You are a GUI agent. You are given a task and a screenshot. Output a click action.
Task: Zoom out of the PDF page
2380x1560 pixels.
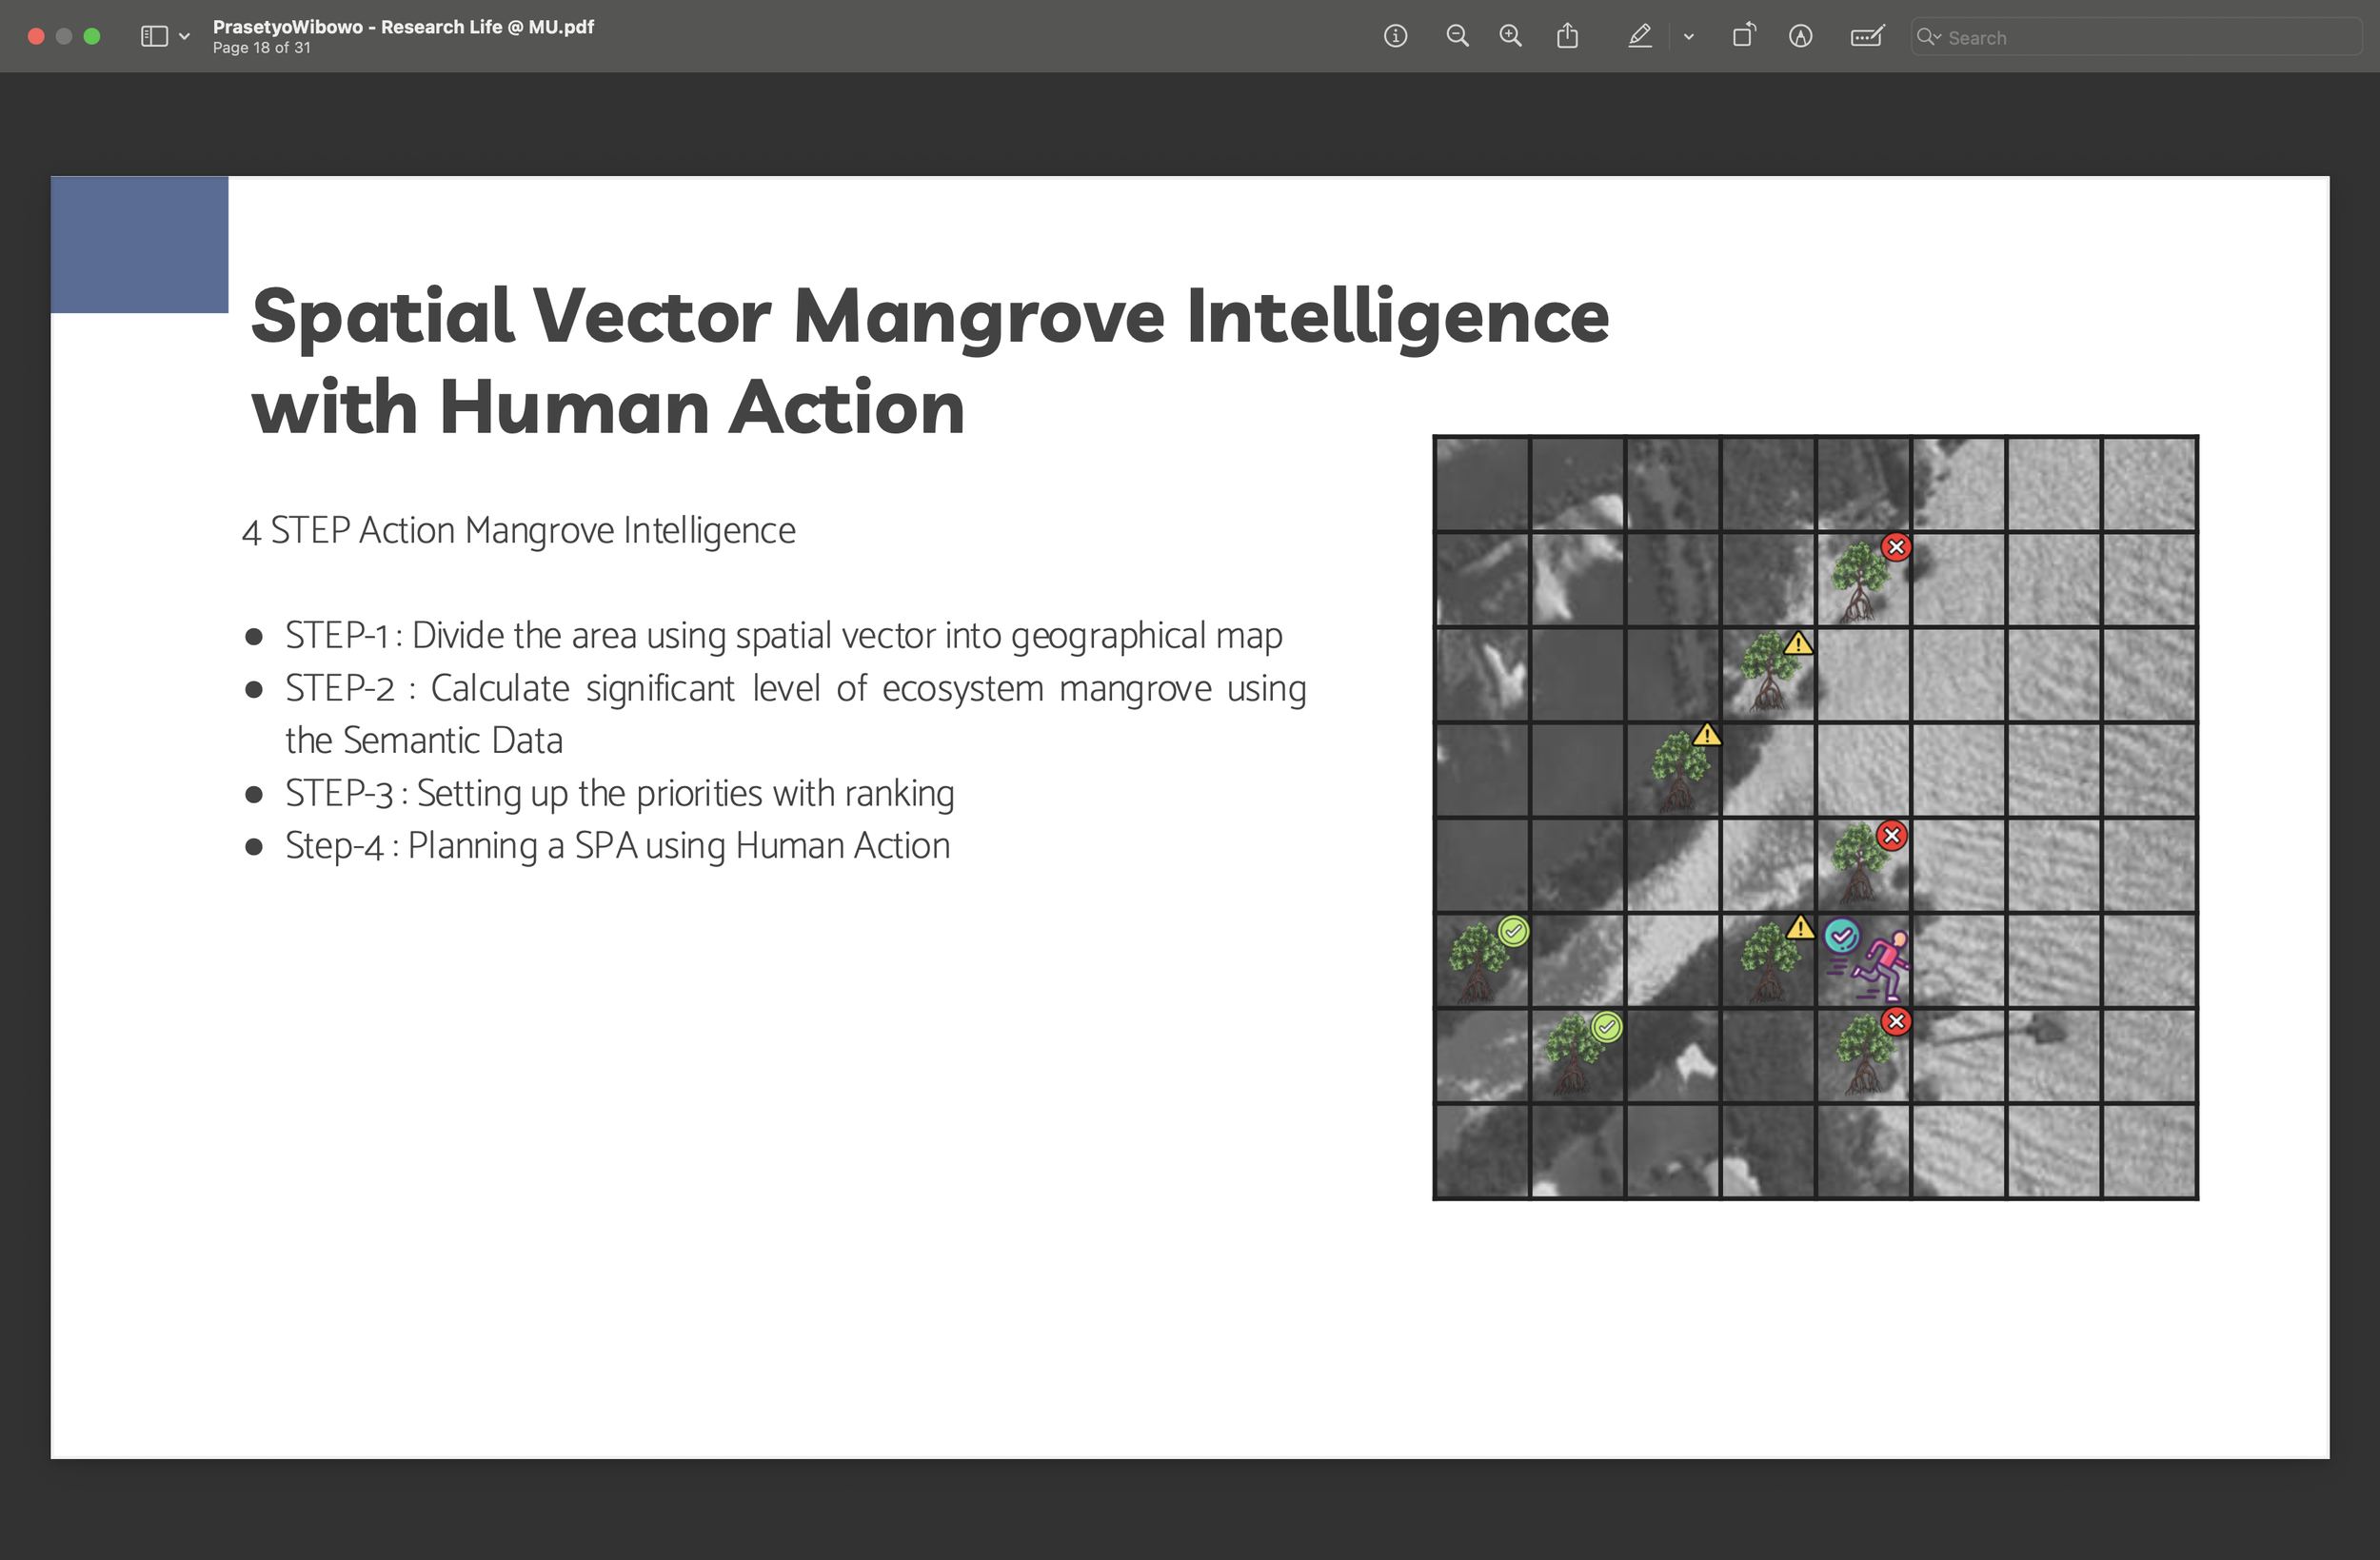(1457, 37)
